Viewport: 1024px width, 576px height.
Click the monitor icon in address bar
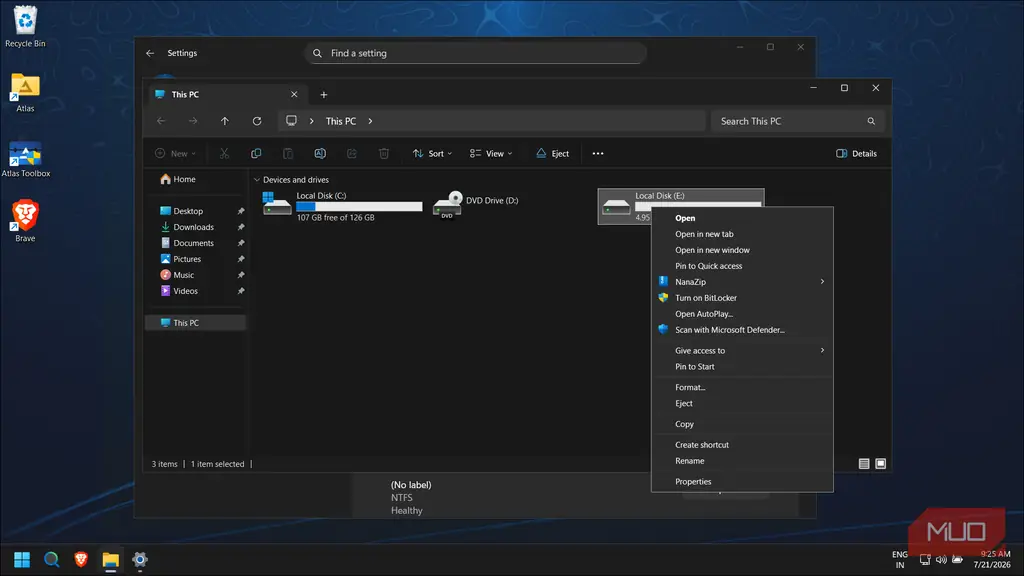point(291,121)
